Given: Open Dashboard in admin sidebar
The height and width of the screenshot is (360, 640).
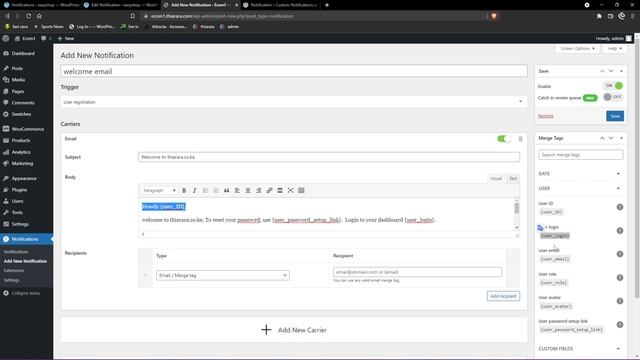Looking at the screenshot, I should point(23,53).
